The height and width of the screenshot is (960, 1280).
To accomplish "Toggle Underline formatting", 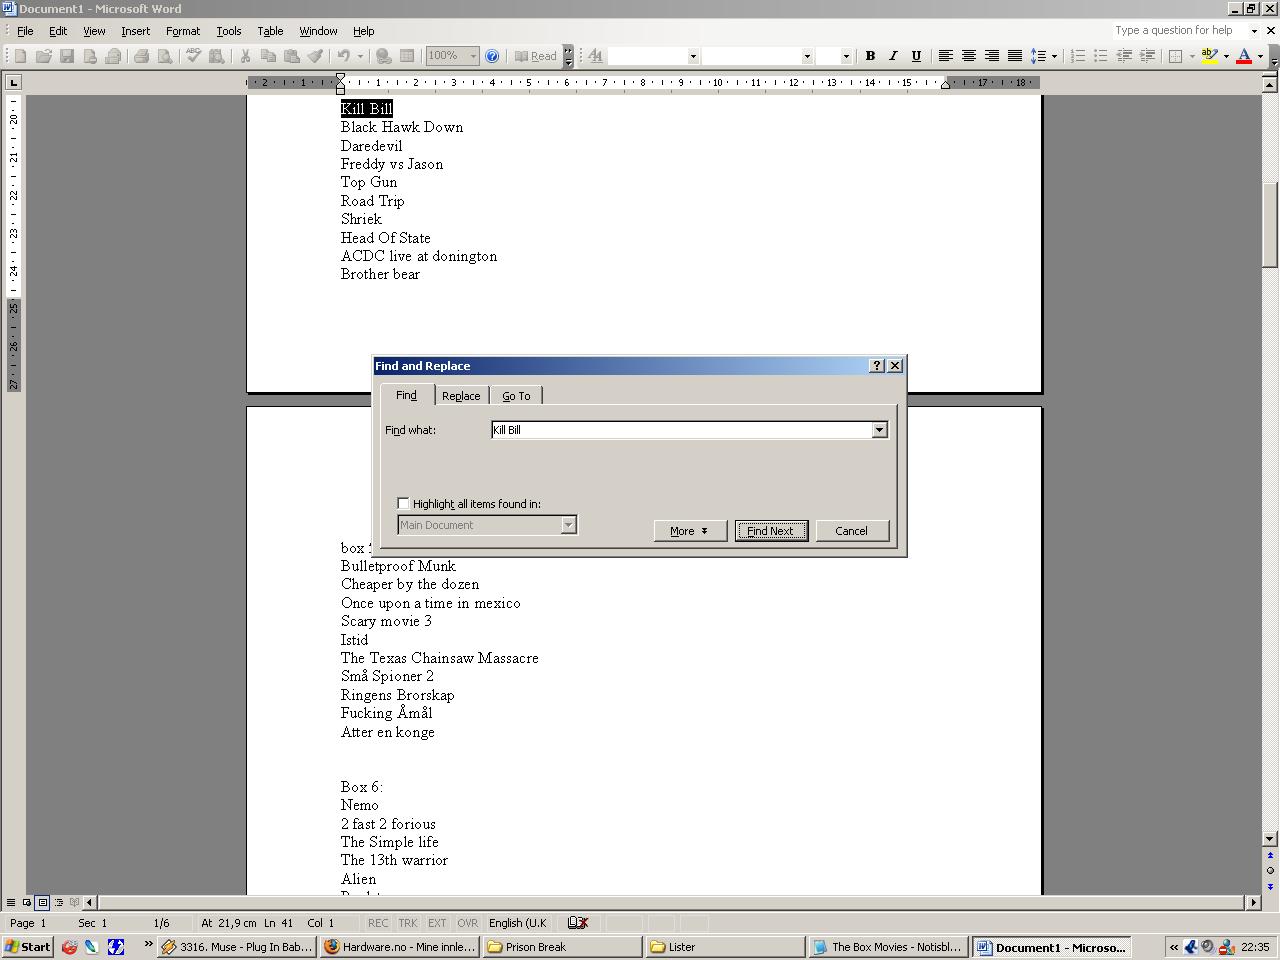I will 916,56.
